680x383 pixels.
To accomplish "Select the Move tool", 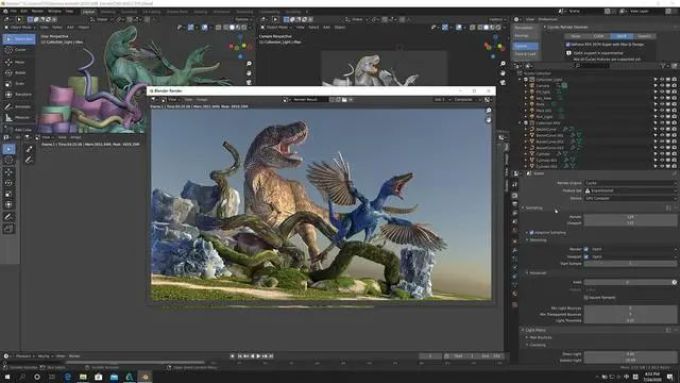I will coord(19,62).
